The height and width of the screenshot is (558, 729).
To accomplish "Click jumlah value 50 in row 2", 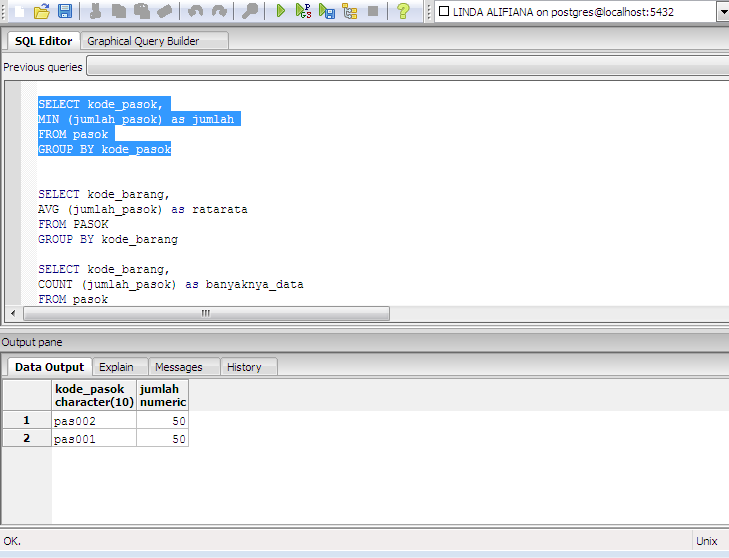I will pyautogui.click(x=163, y=438).
